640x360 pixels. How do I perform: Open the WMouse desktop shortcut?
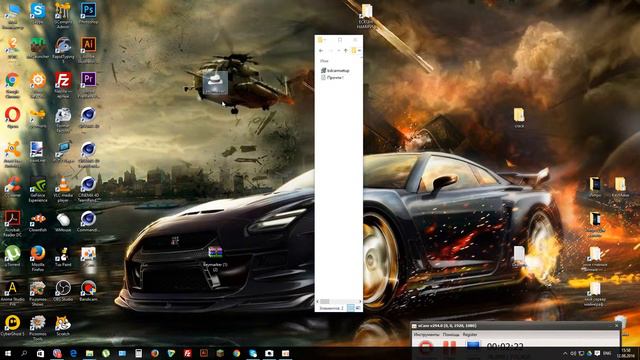point(63,222)
